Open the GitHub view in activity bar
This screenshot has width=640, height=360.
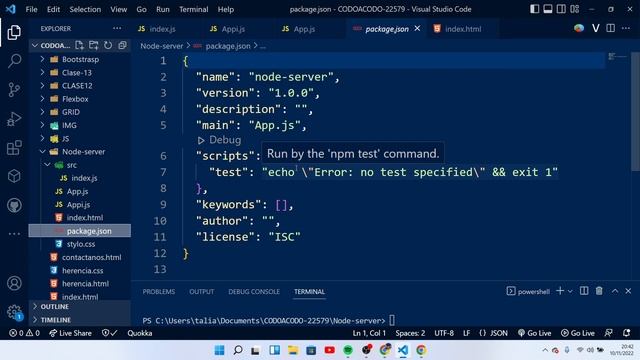point(14,205)
